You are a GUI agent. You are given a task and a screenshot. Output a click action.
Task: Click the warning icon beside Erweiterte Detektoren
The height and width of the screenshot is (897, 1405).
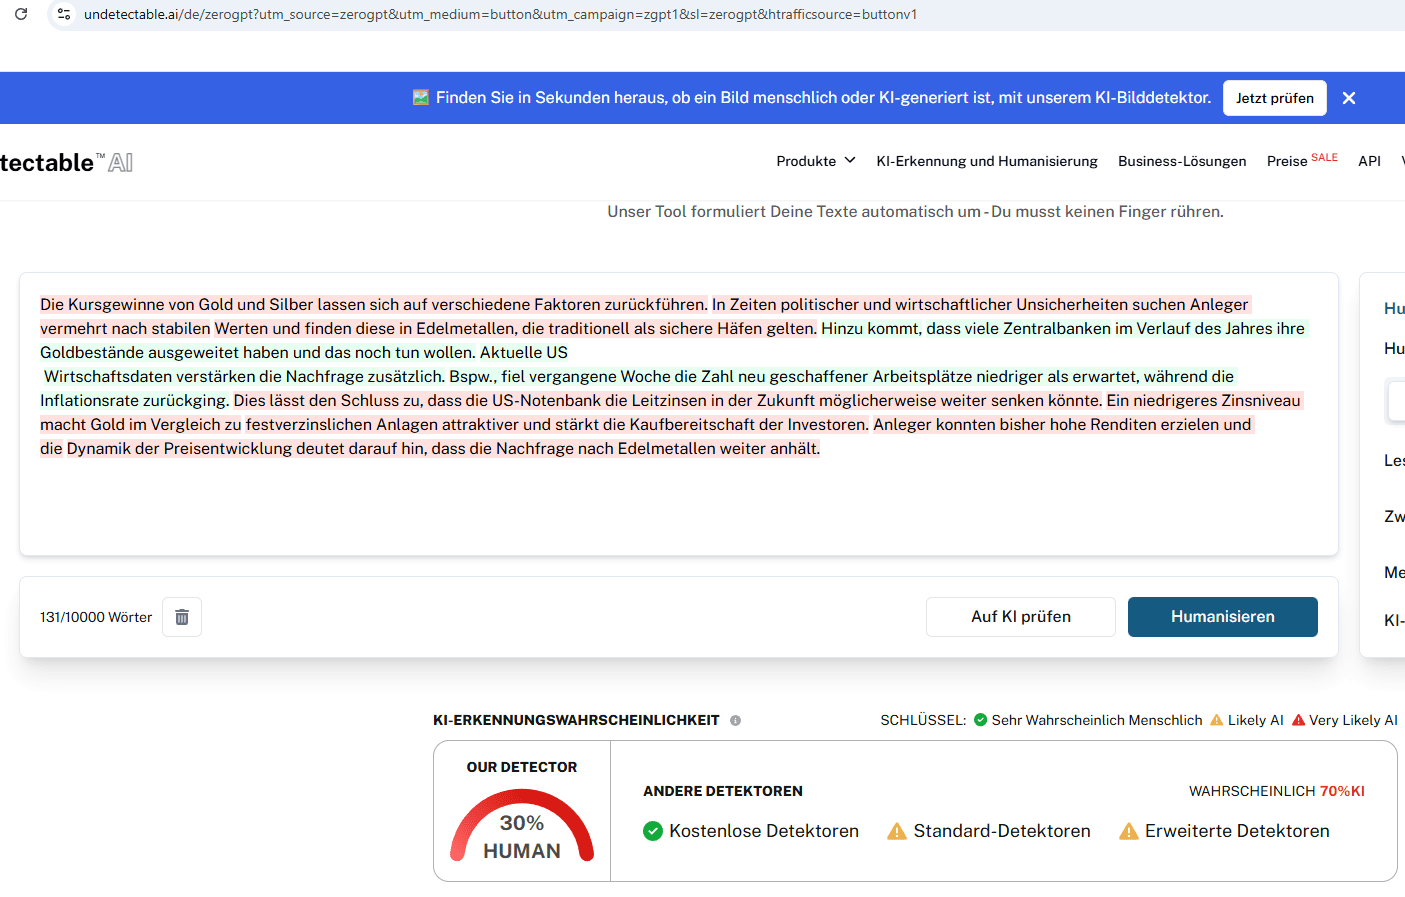(x=1129, y=831)
